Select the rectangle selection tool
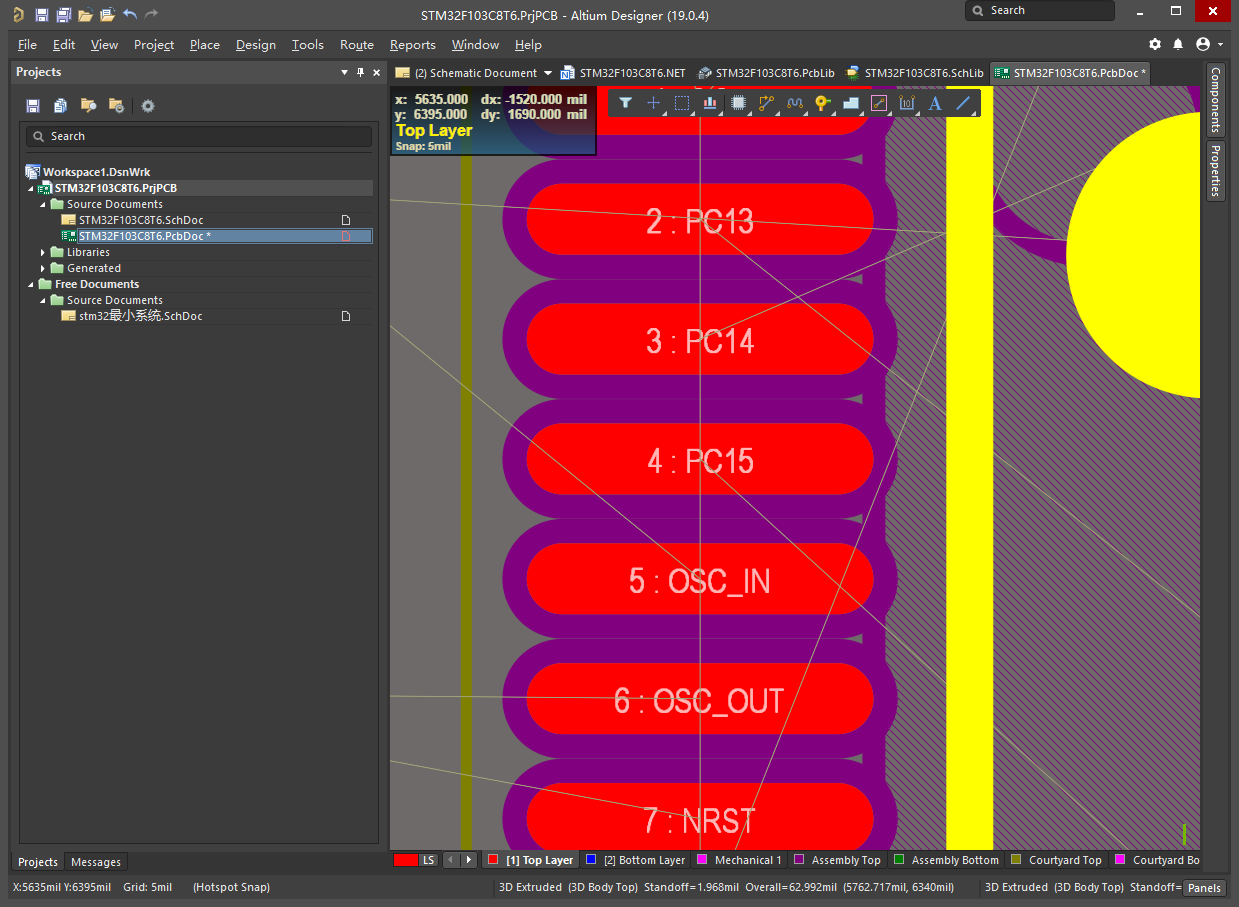This screenshot has width=1239, height=907. 682,103
